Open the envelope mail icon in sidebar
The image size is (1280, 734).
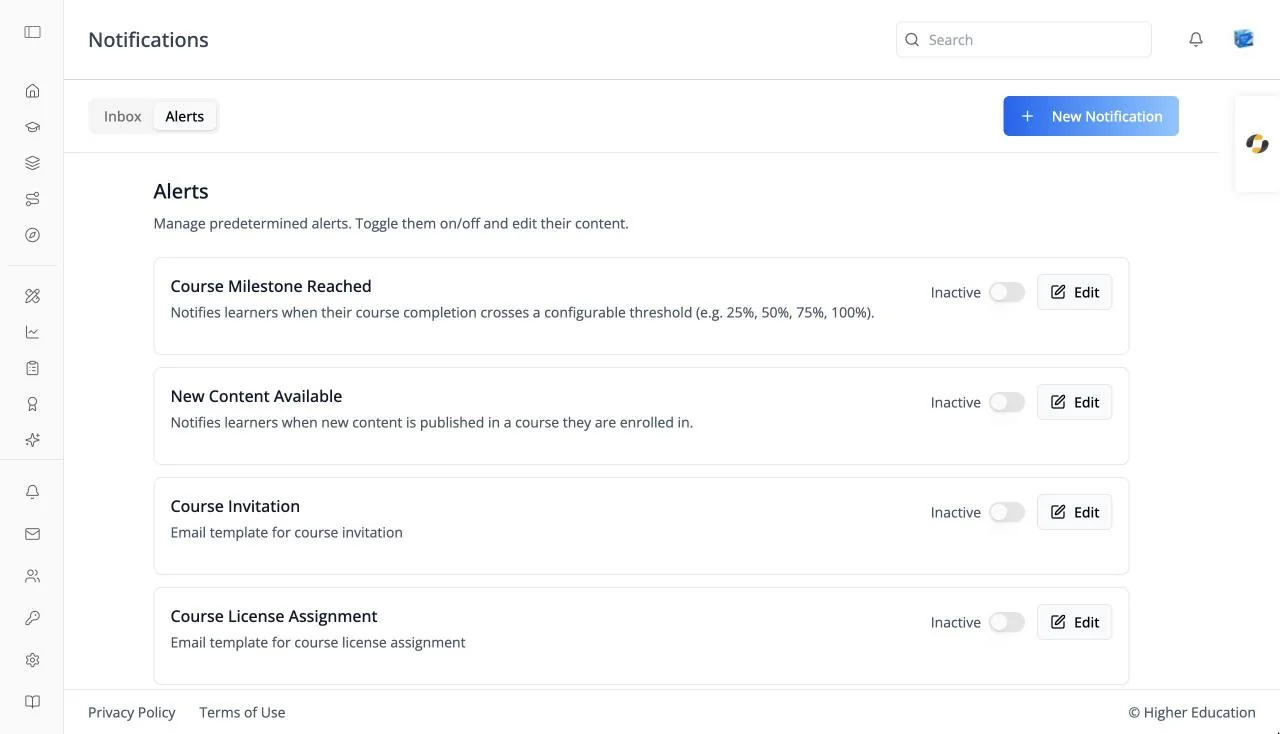32,534
